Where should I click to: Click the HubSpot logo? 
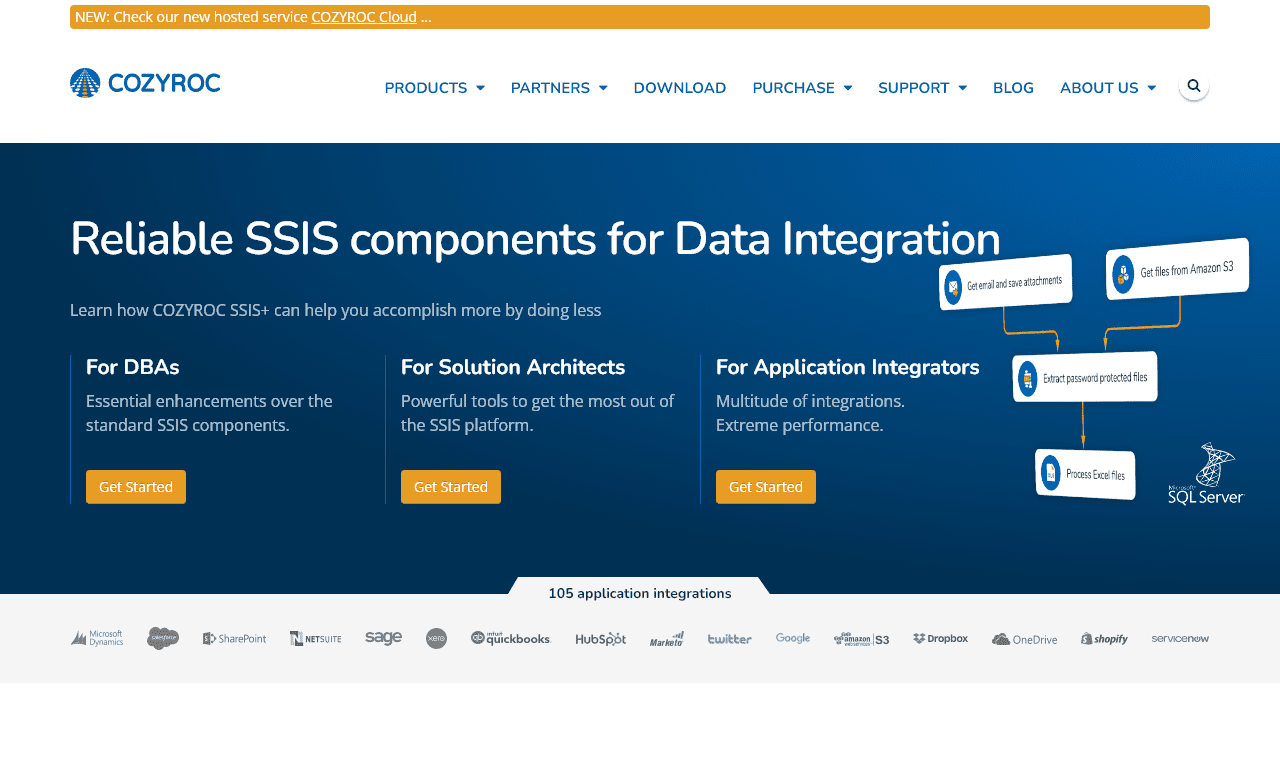coord(601,639)
